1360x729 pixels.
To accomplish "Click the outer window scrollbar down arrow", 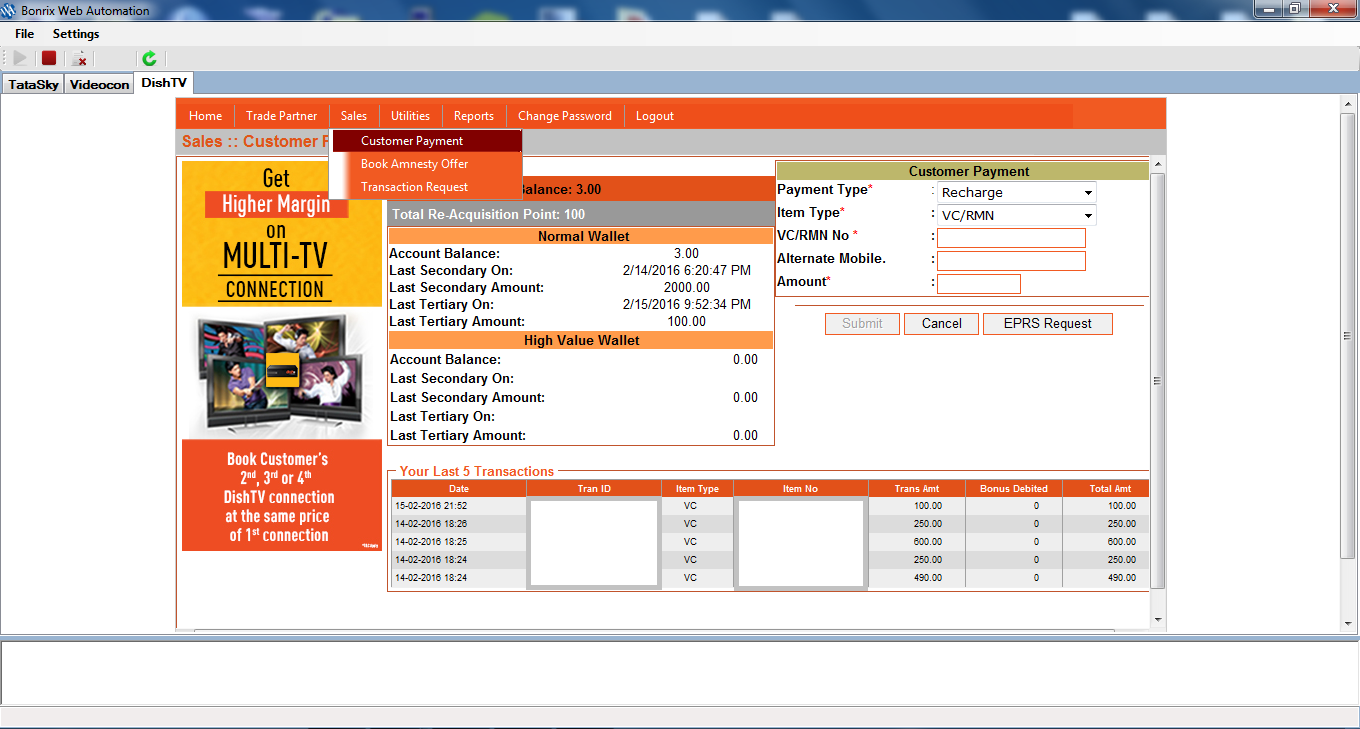I will [1349, 625].
